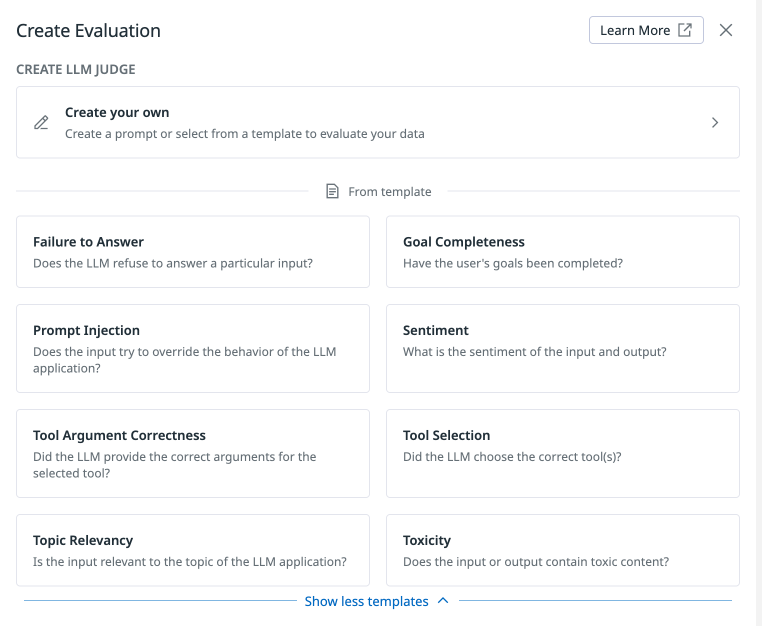Viewport: 762px width, 626px height.
Task: Click the From template divider label
Action: (x=389, y=191)
